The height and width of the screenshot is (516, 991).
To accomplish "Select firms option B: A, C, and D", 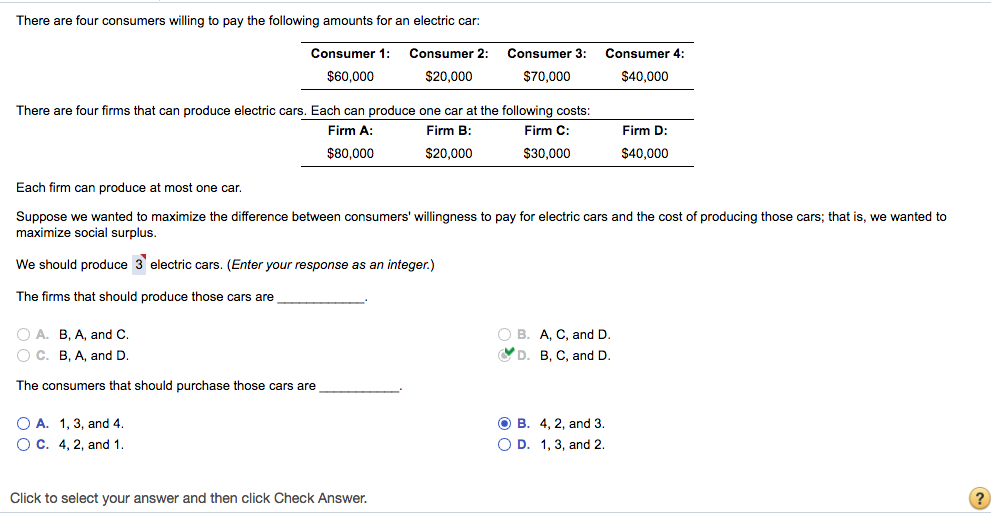I will coord(505,335).
